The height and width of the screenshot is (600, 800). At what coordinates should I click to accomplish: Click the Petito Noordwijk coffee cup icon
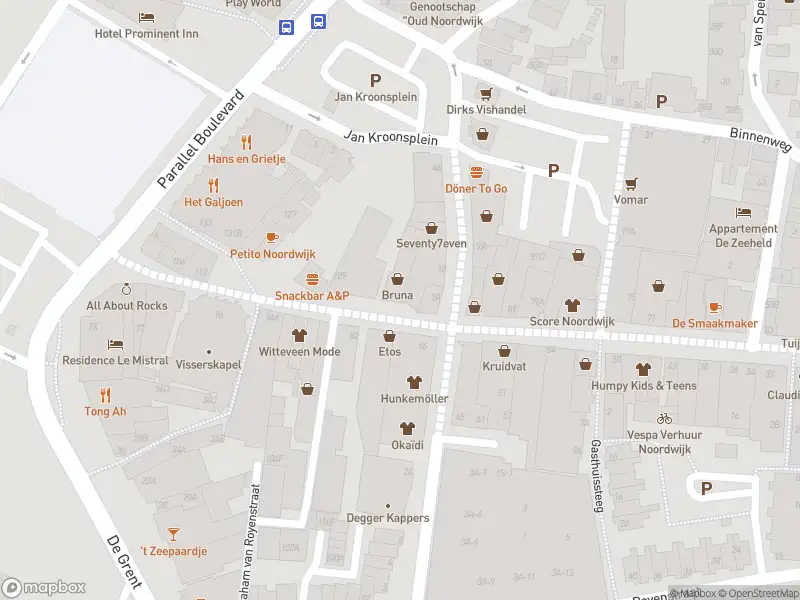point(271,237)
